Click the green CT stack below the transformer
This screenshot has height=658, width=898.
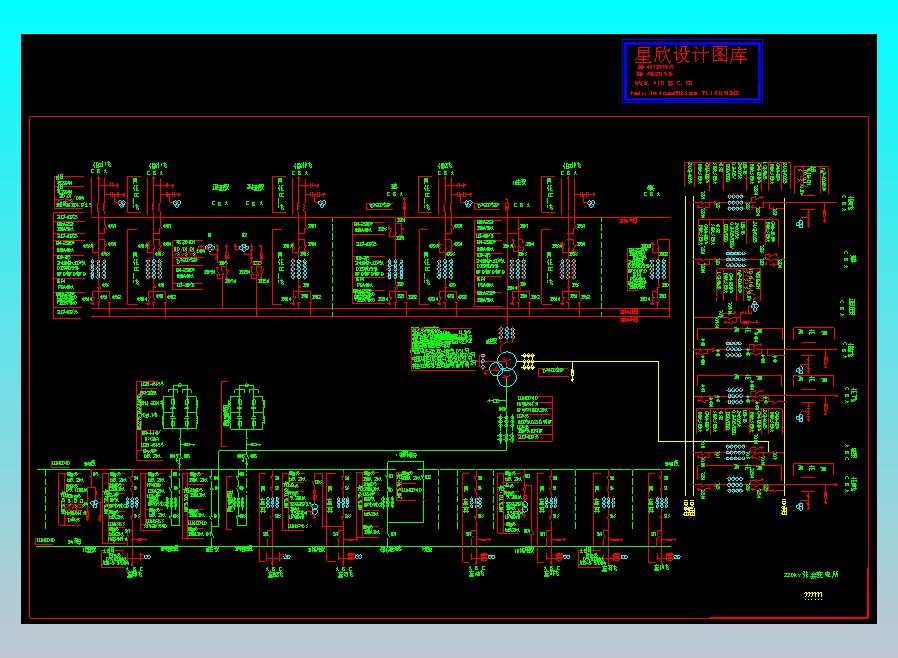pyautogui.click(x=506, y=428)
